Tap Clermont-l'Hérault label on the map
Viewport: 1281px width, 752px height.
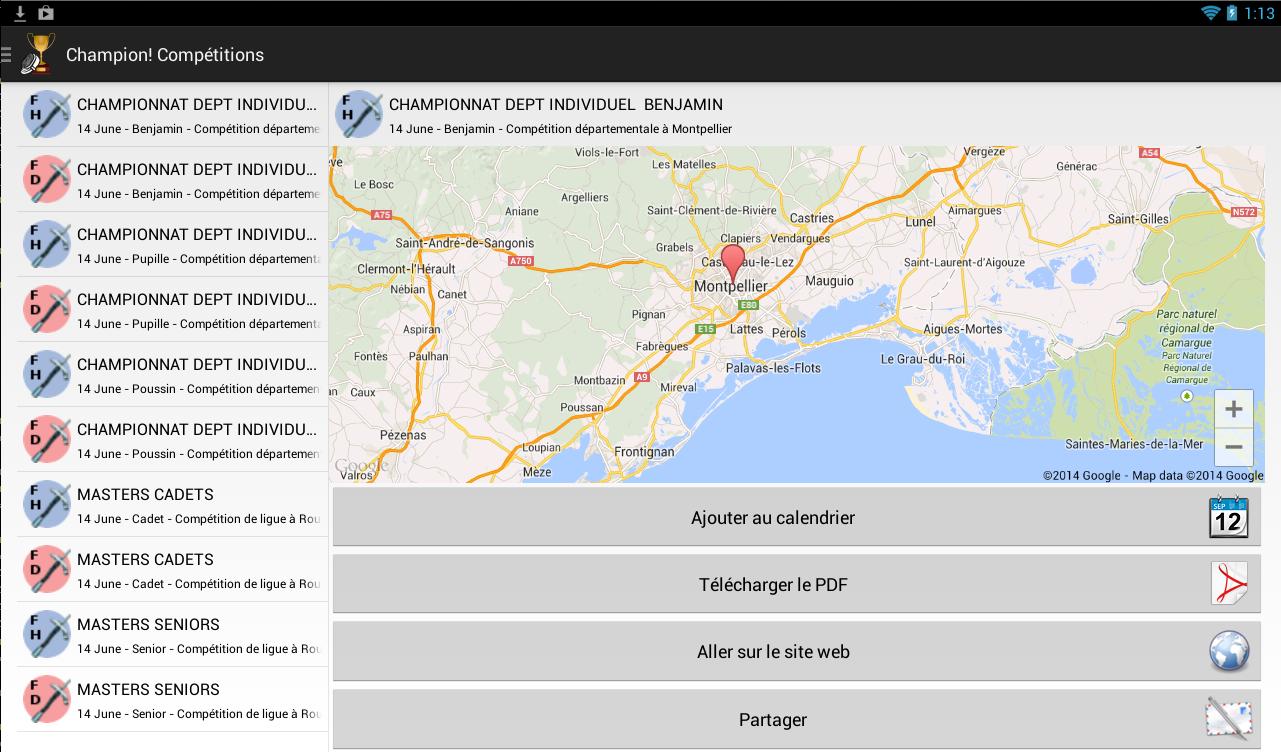pos(406,269)
